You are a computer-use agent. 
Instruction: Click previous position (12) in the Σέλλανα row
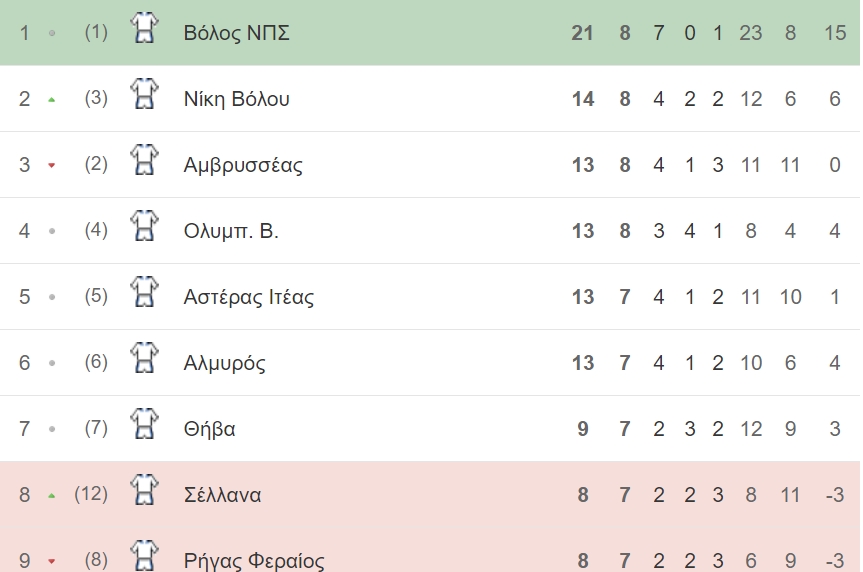pos(91,494)
